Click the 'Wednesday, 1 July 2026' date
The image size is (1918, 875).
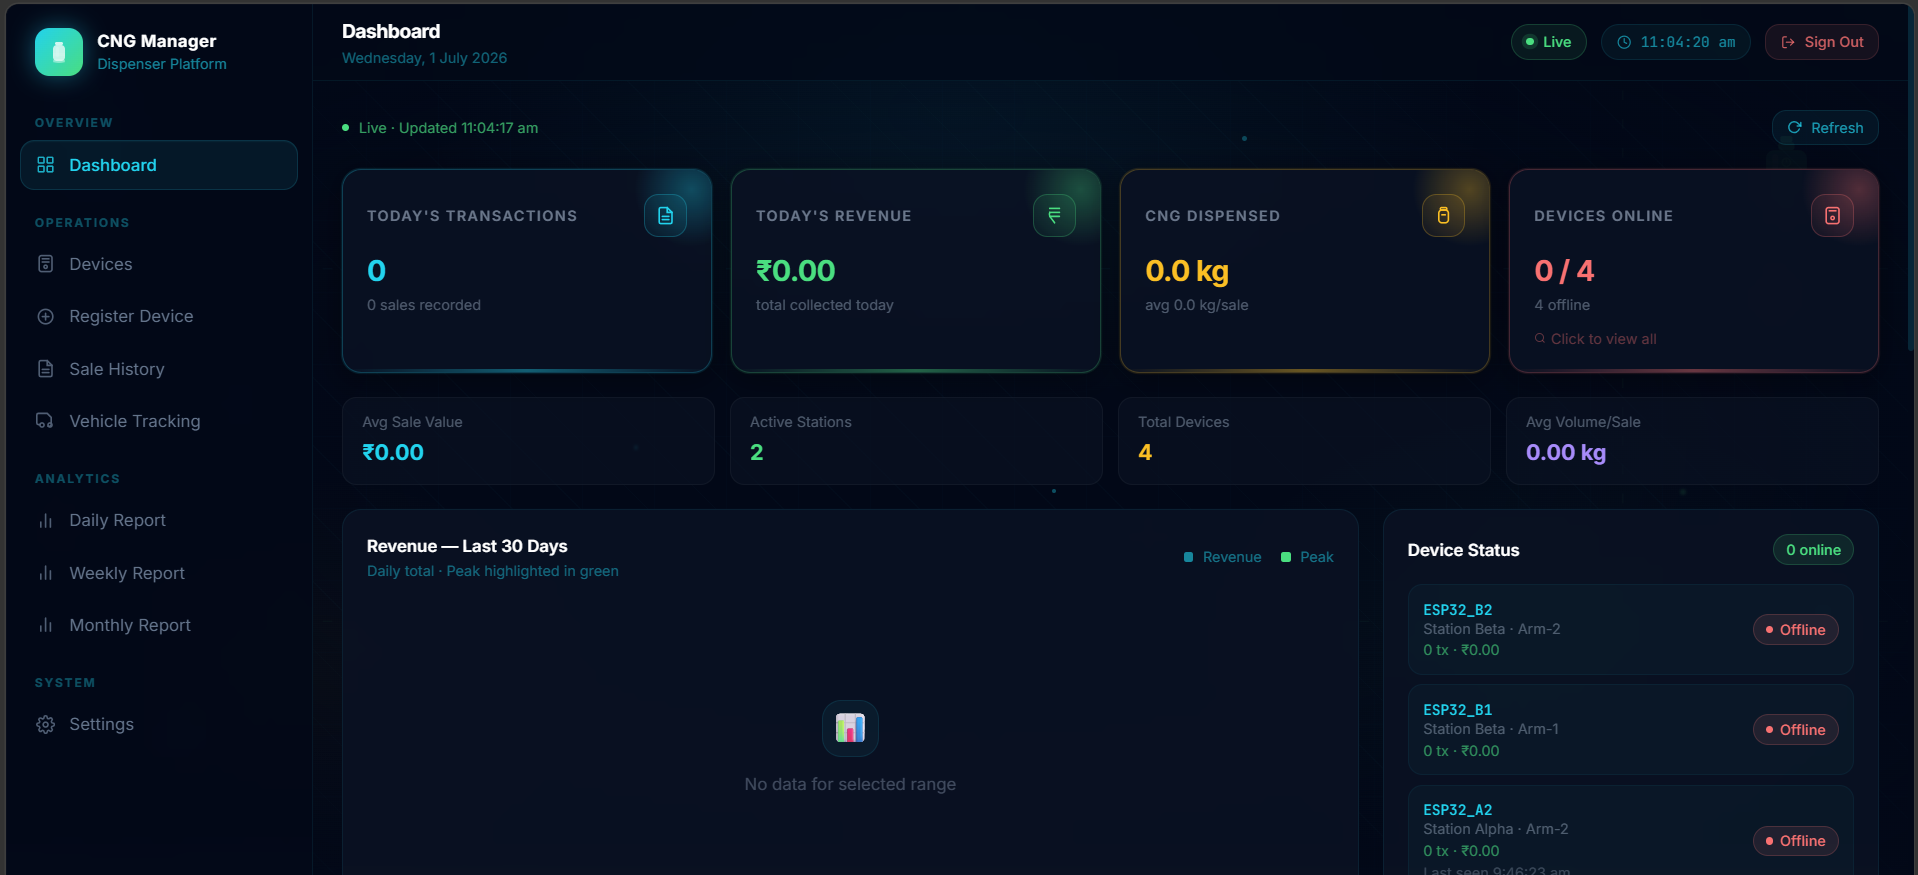click(x=424, y=58)
